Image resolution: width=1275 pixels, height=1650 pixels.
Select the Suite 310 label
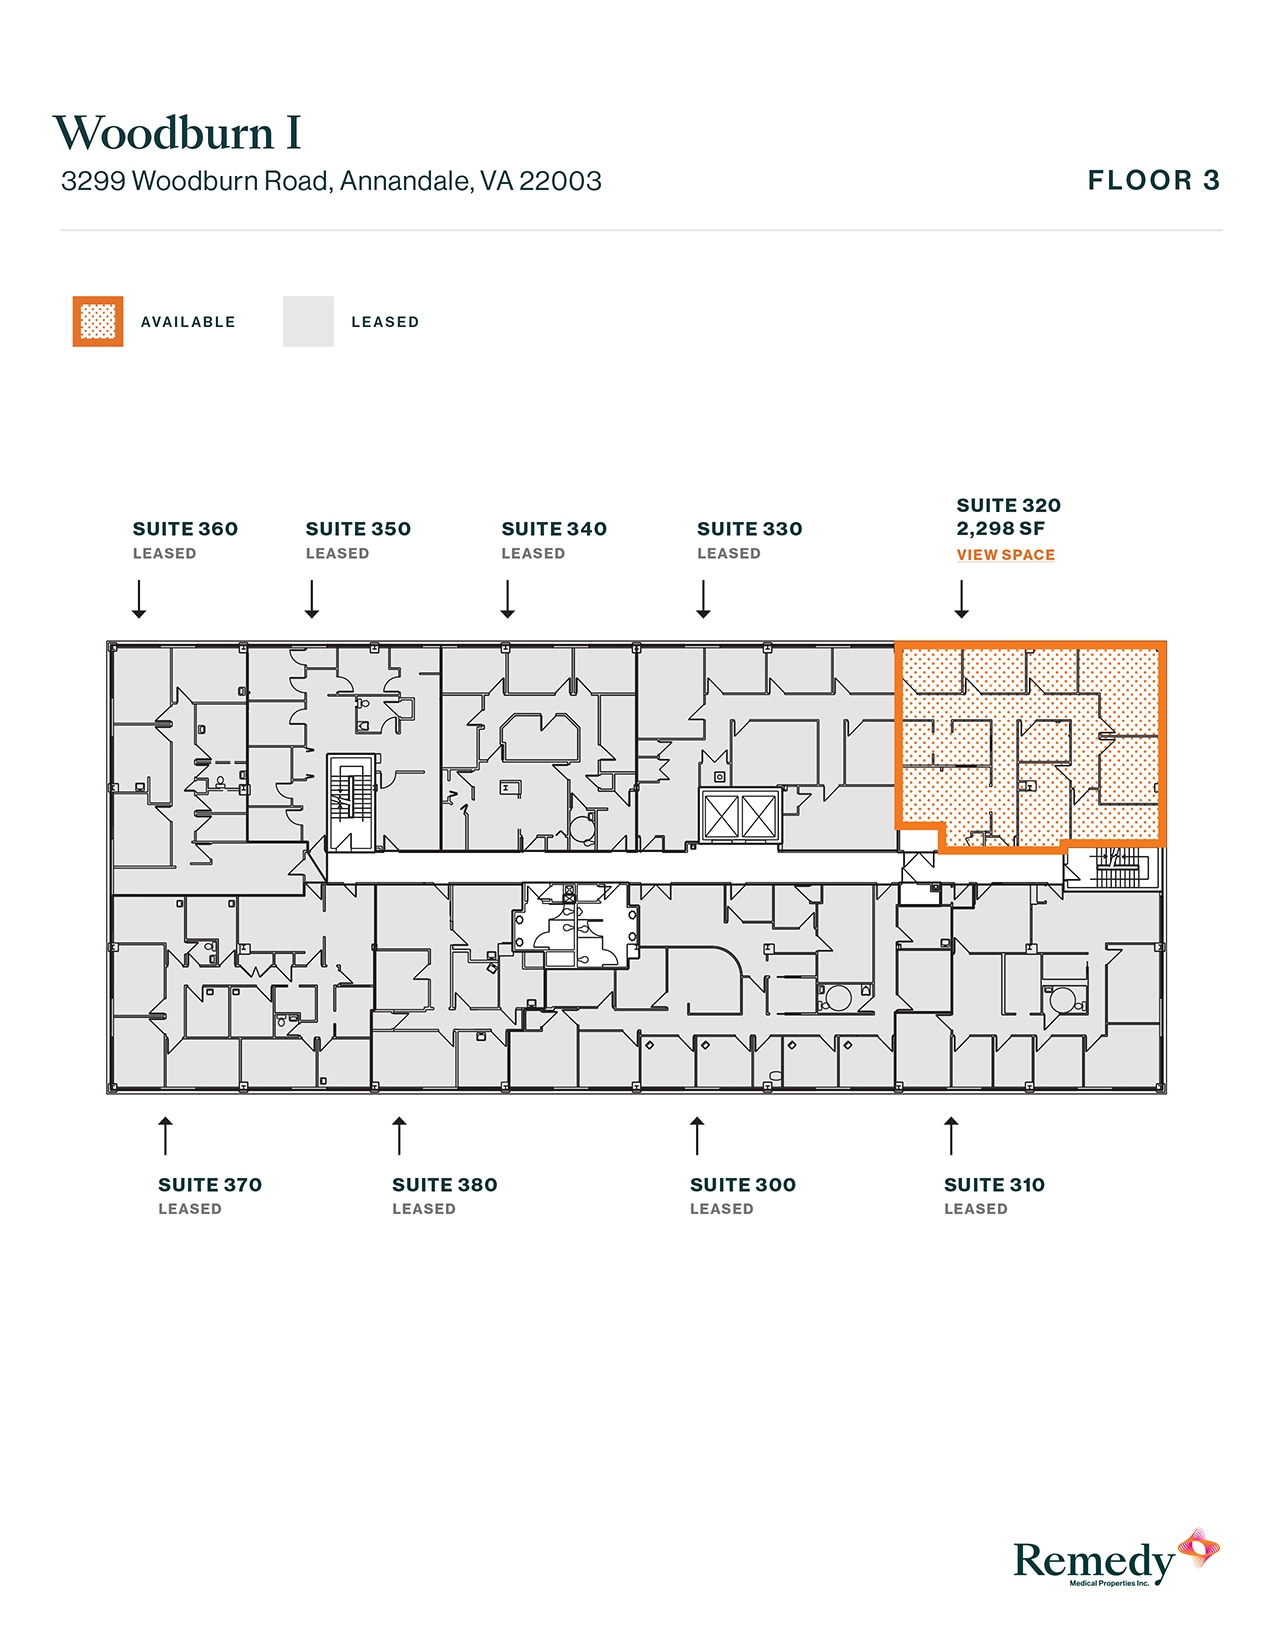point(994,1185)
